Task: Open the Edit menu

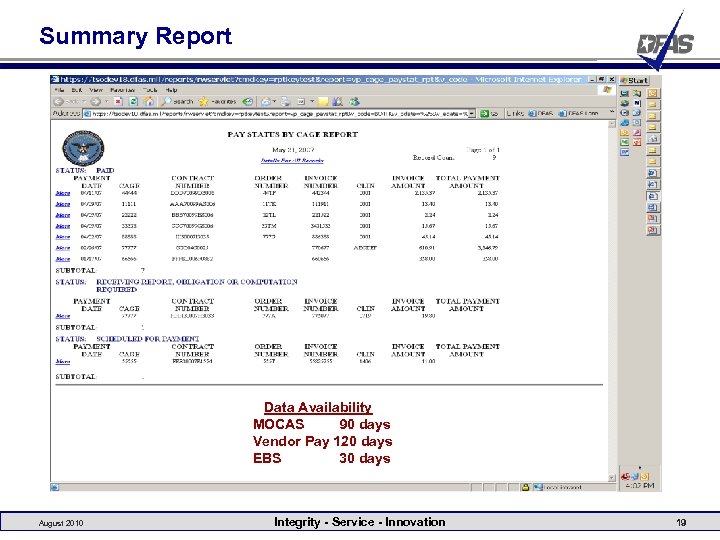Action: click(77, 90)
